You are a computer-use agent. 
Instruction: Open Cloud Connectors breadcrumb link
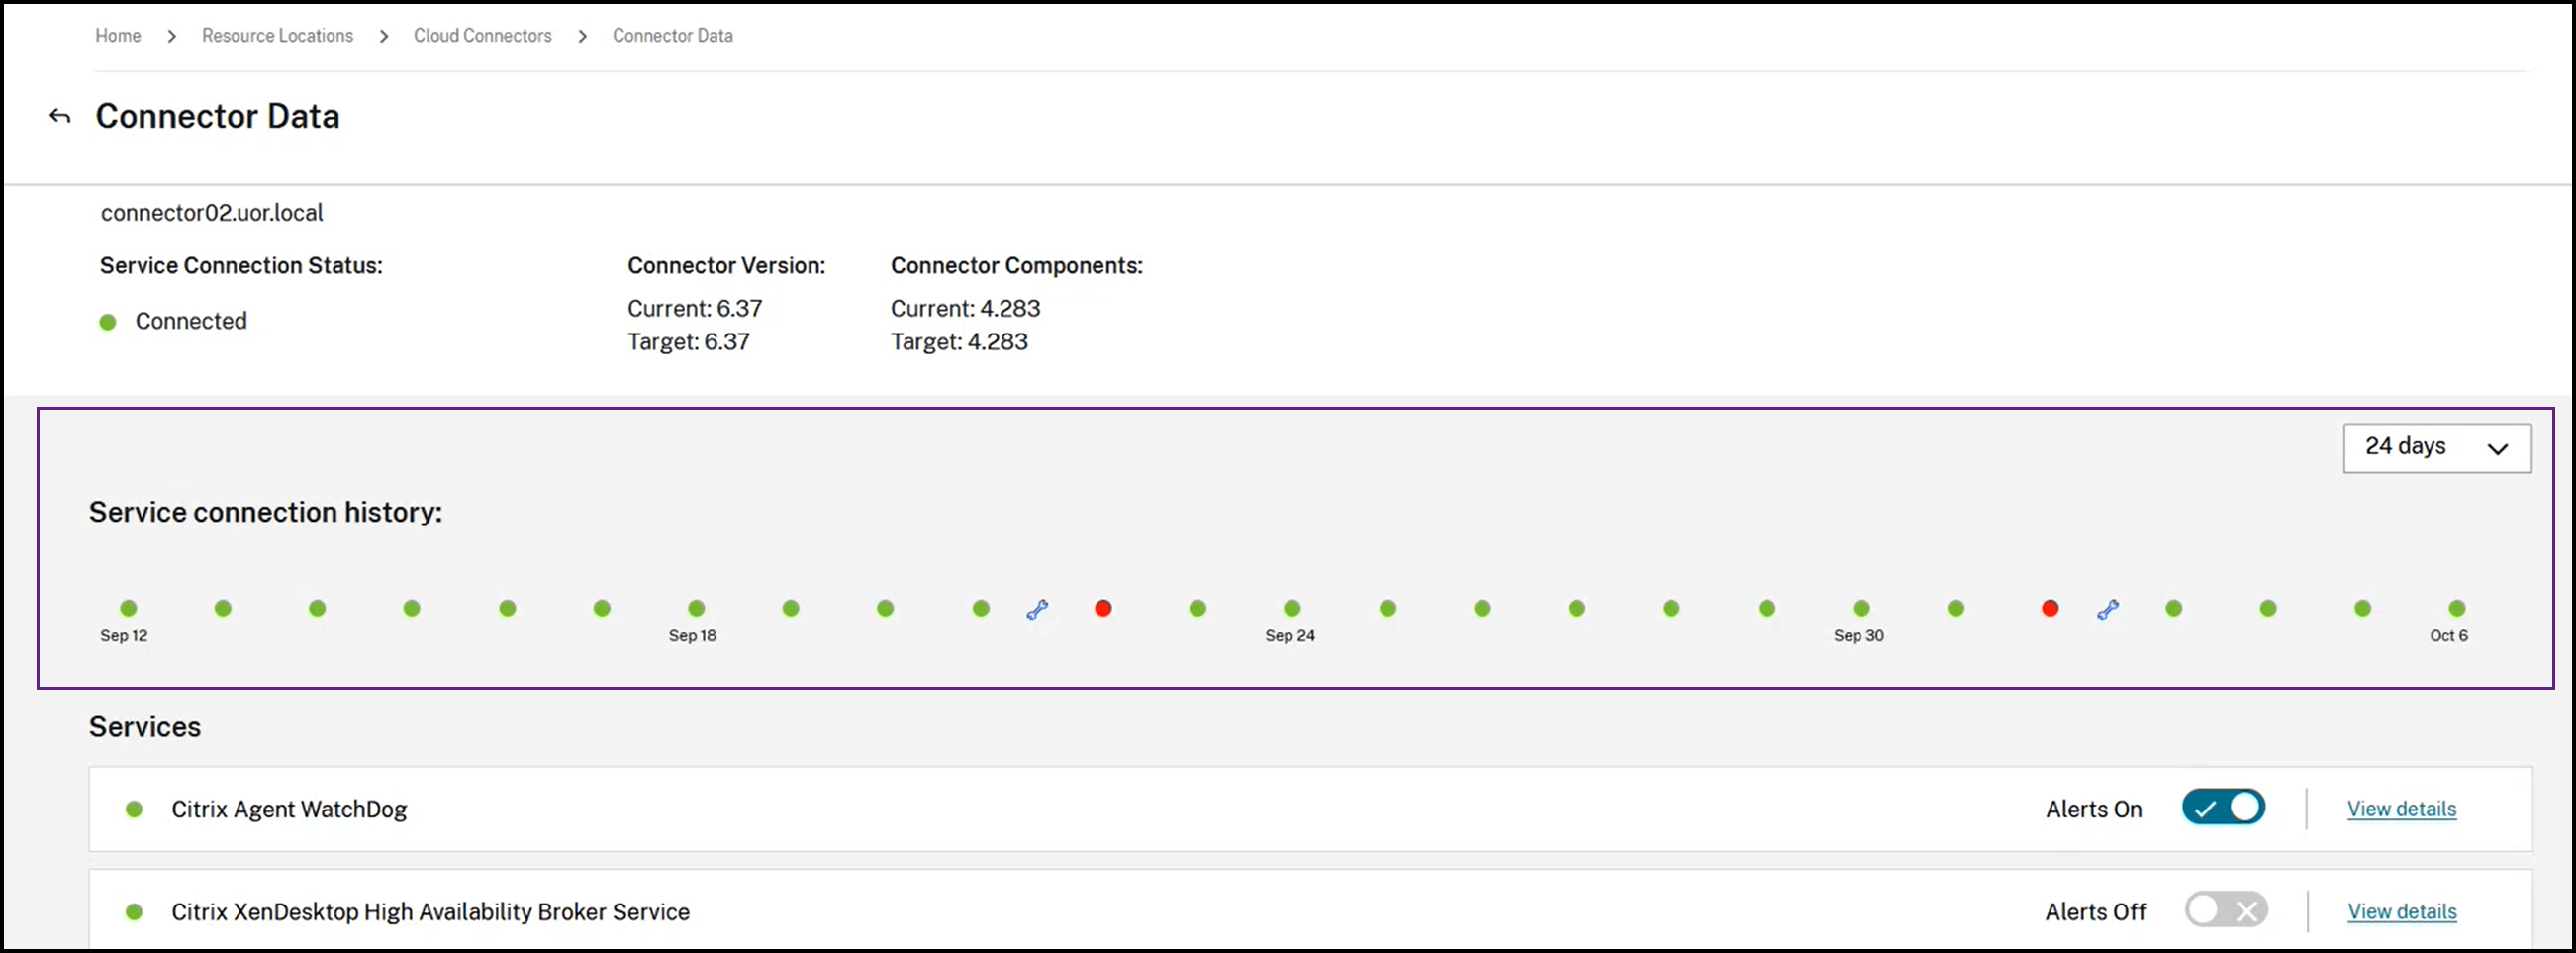pyautogui.click(x=483, y=35)
